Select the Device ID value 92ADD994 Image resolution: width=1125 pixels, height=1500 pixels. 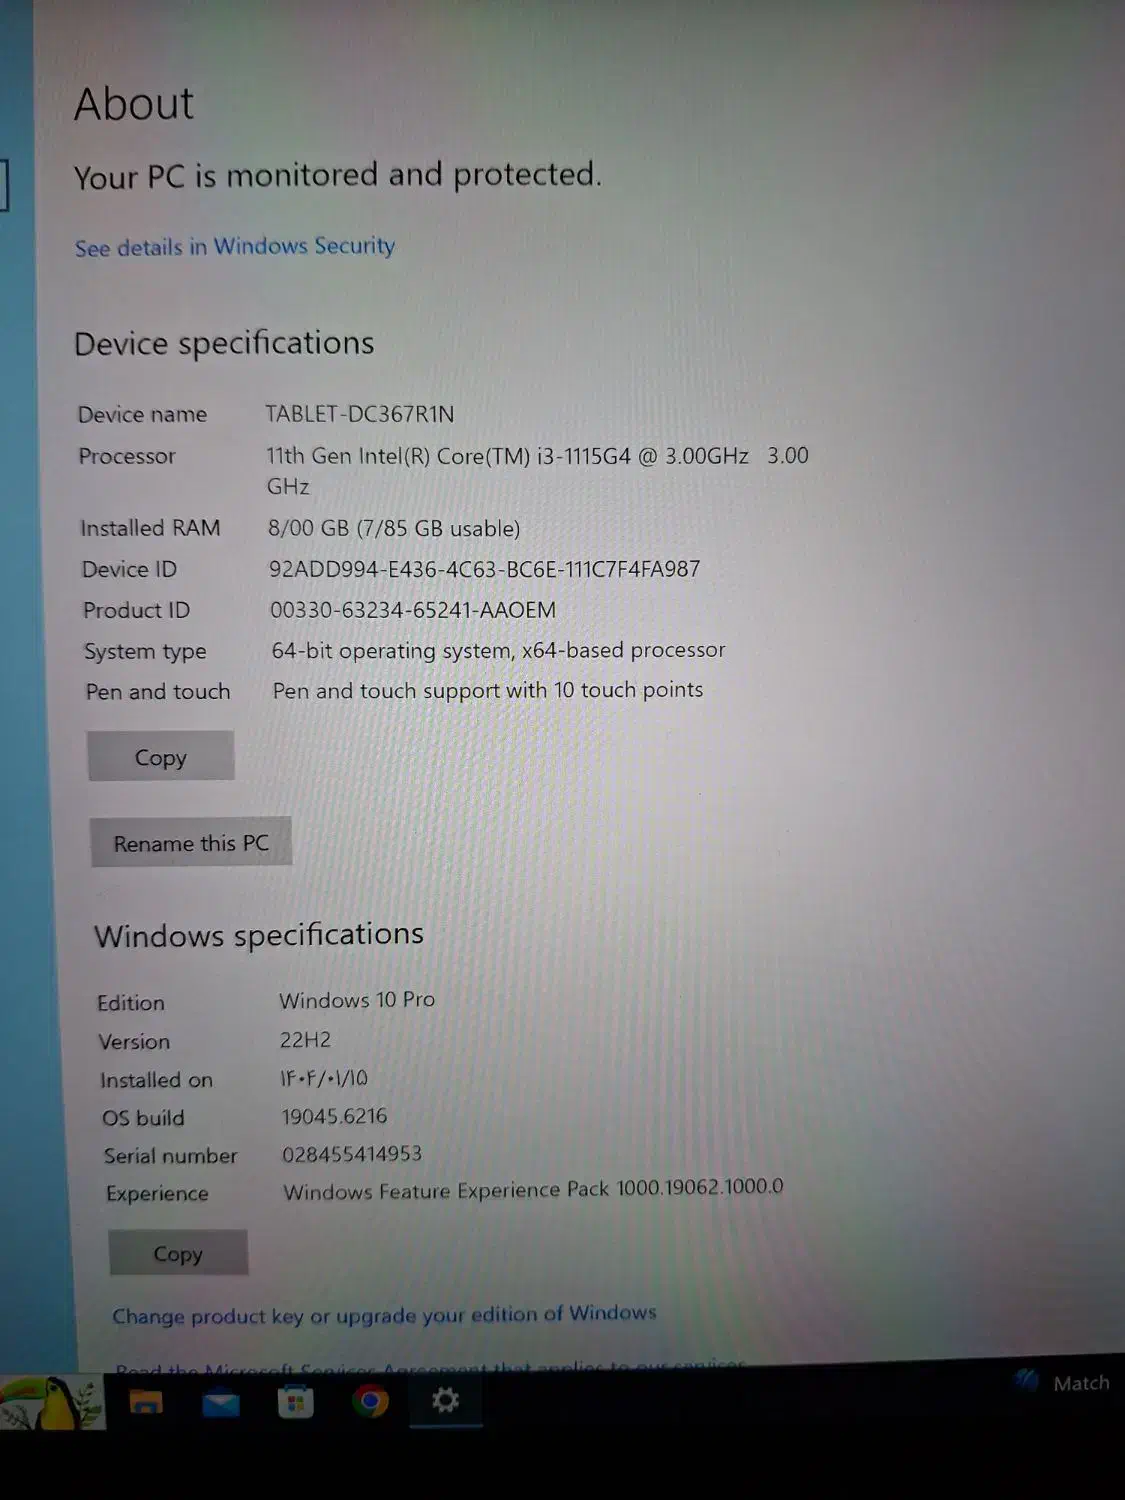tap(484, 569)
